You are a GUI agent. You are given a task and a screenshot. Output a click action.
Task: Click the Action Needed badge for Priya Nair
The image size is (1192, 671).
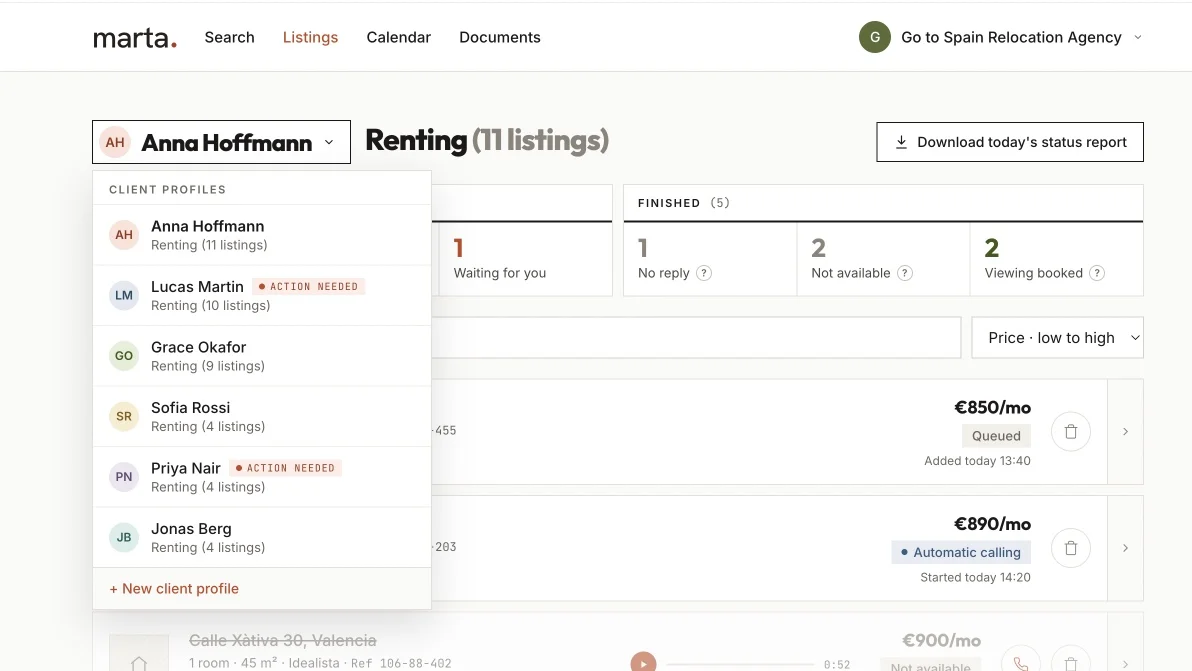point(285,468)
